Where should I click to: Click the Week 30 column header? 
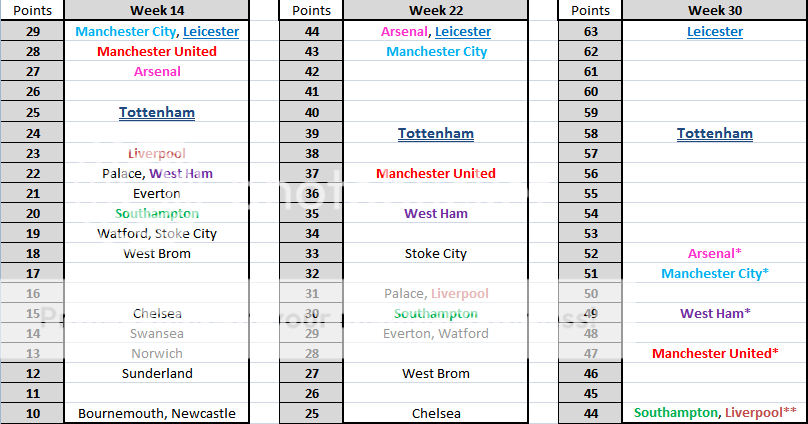point(714,10)
